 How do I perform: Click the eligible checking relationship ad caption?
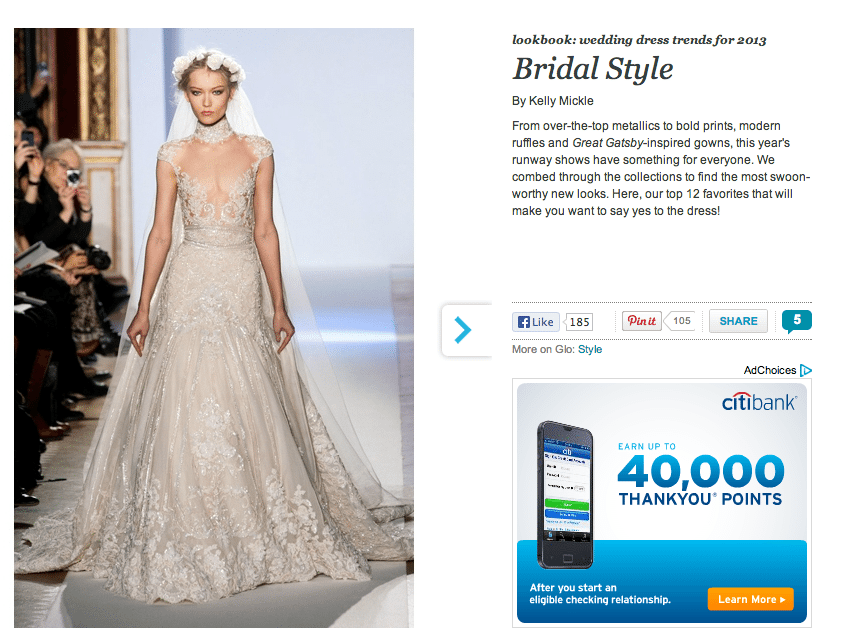click(600, 593)
